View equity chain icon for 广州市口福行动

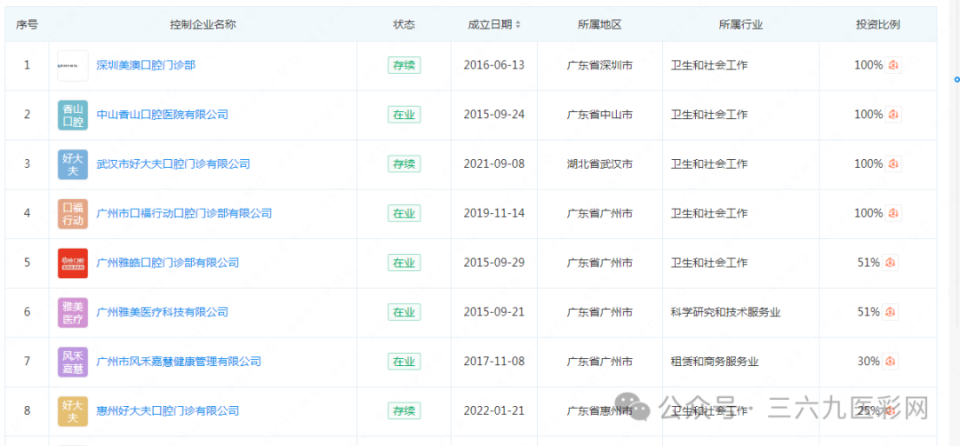click(x=893, y=213)
